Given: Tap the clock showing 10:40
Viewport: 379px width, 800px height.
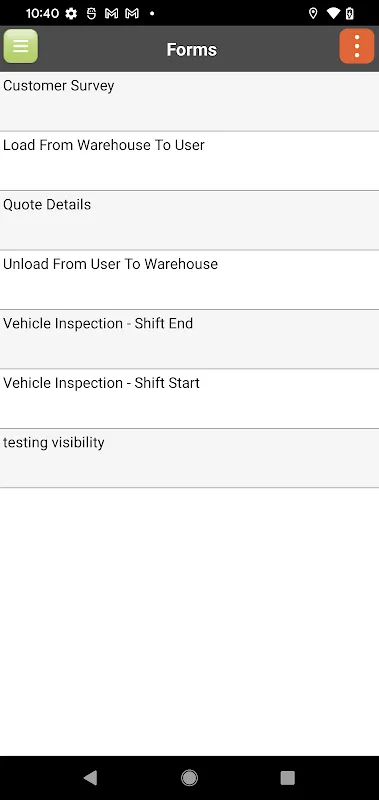Looking at the screenshot, I should click(42, 14).
